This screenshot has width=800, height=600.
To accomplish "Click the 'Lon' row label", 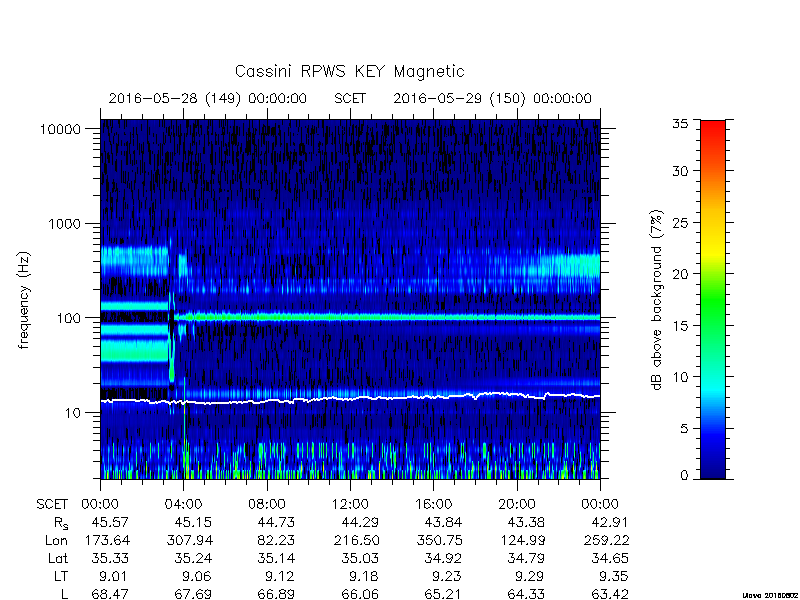I will click(56, 540).
